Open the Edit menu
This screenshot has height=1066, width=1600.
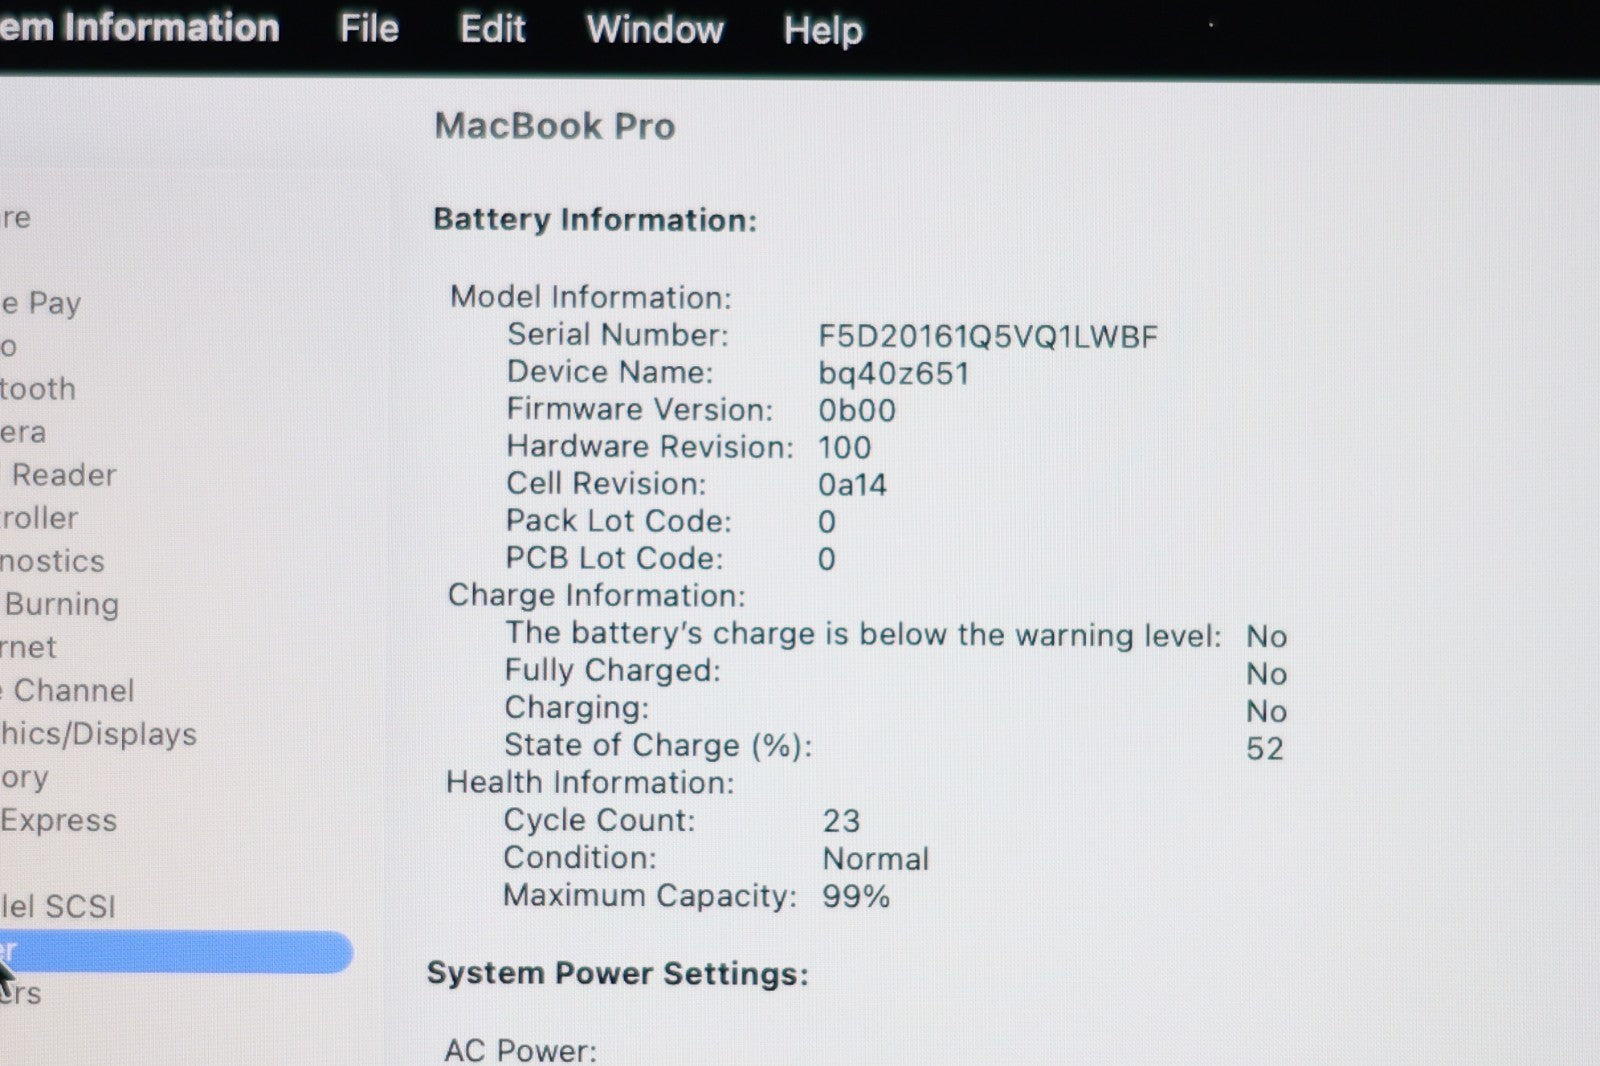[492, 29]
